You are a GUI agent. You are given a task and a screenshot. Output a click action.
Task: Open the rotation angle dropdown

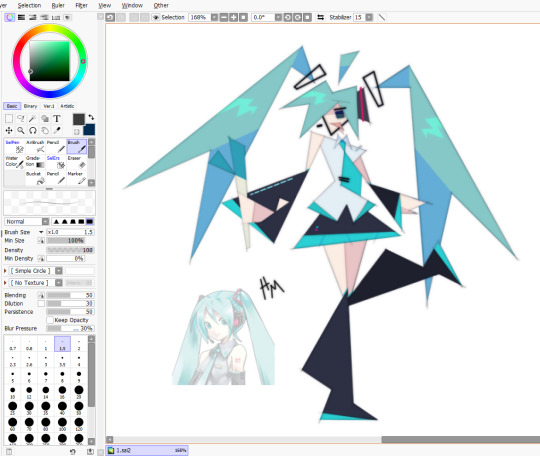tap(278, 17)
